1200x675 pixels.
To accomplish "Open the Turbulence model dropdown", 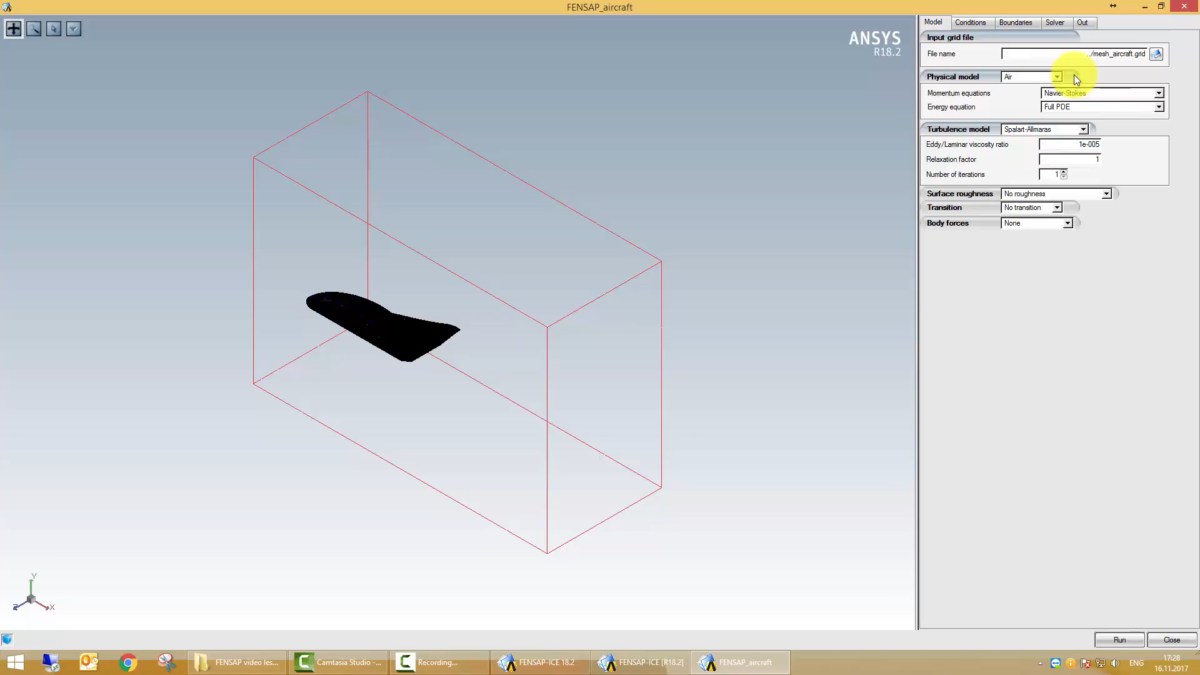I will pyautogui.click(x=1082, y=129).
